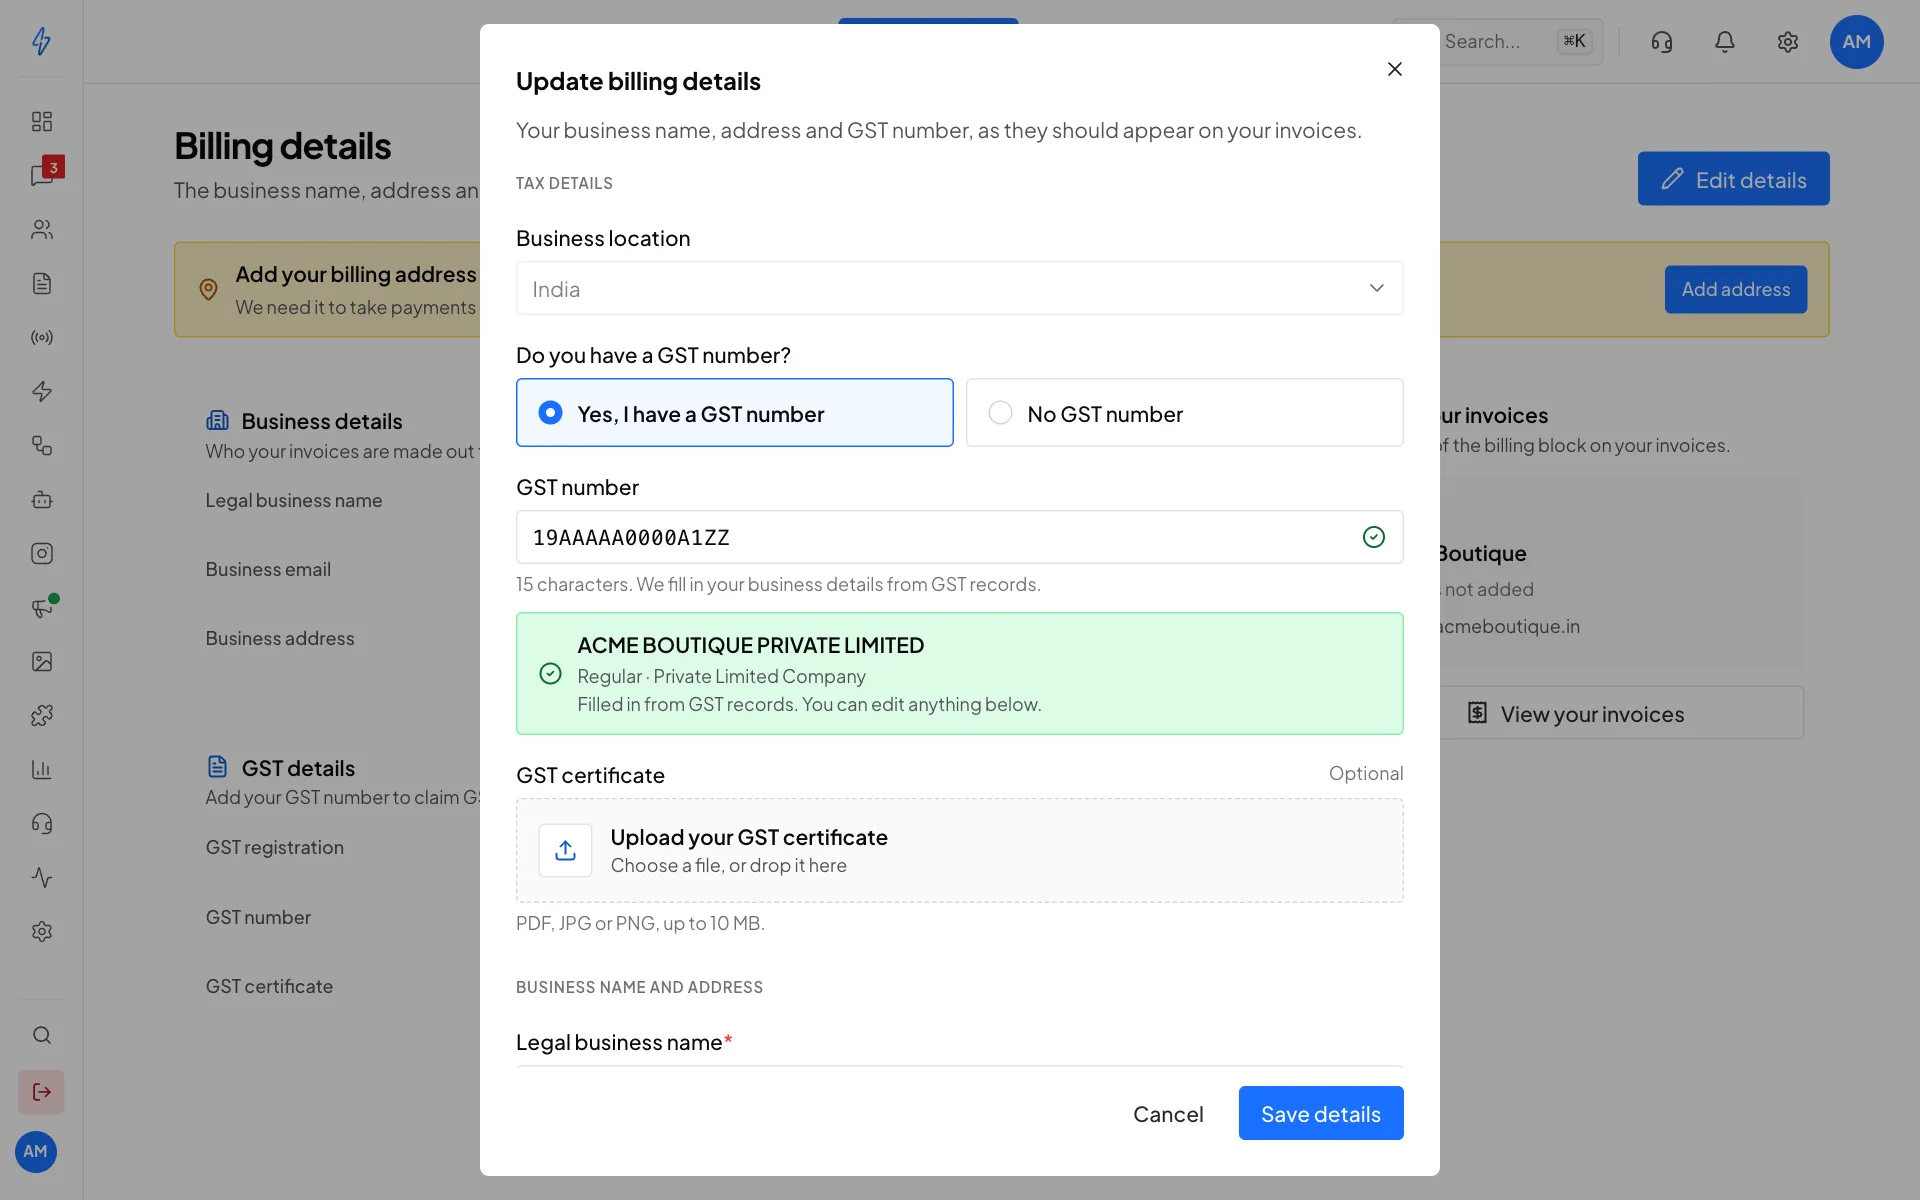Image resolution: width=1920 pixels, height=1200 pixels.
Task: Open the notifications bell icon
Action: pyautogui.click(x=1725, y=41)
